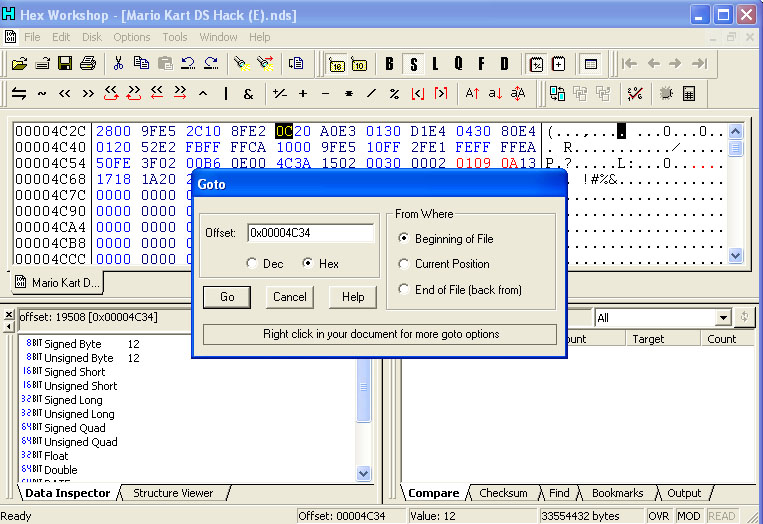Image resolution: width=763 pixels, height=524 pixels.
Task: Choose End of File (back from) option
Action: [x=403, y=289]
